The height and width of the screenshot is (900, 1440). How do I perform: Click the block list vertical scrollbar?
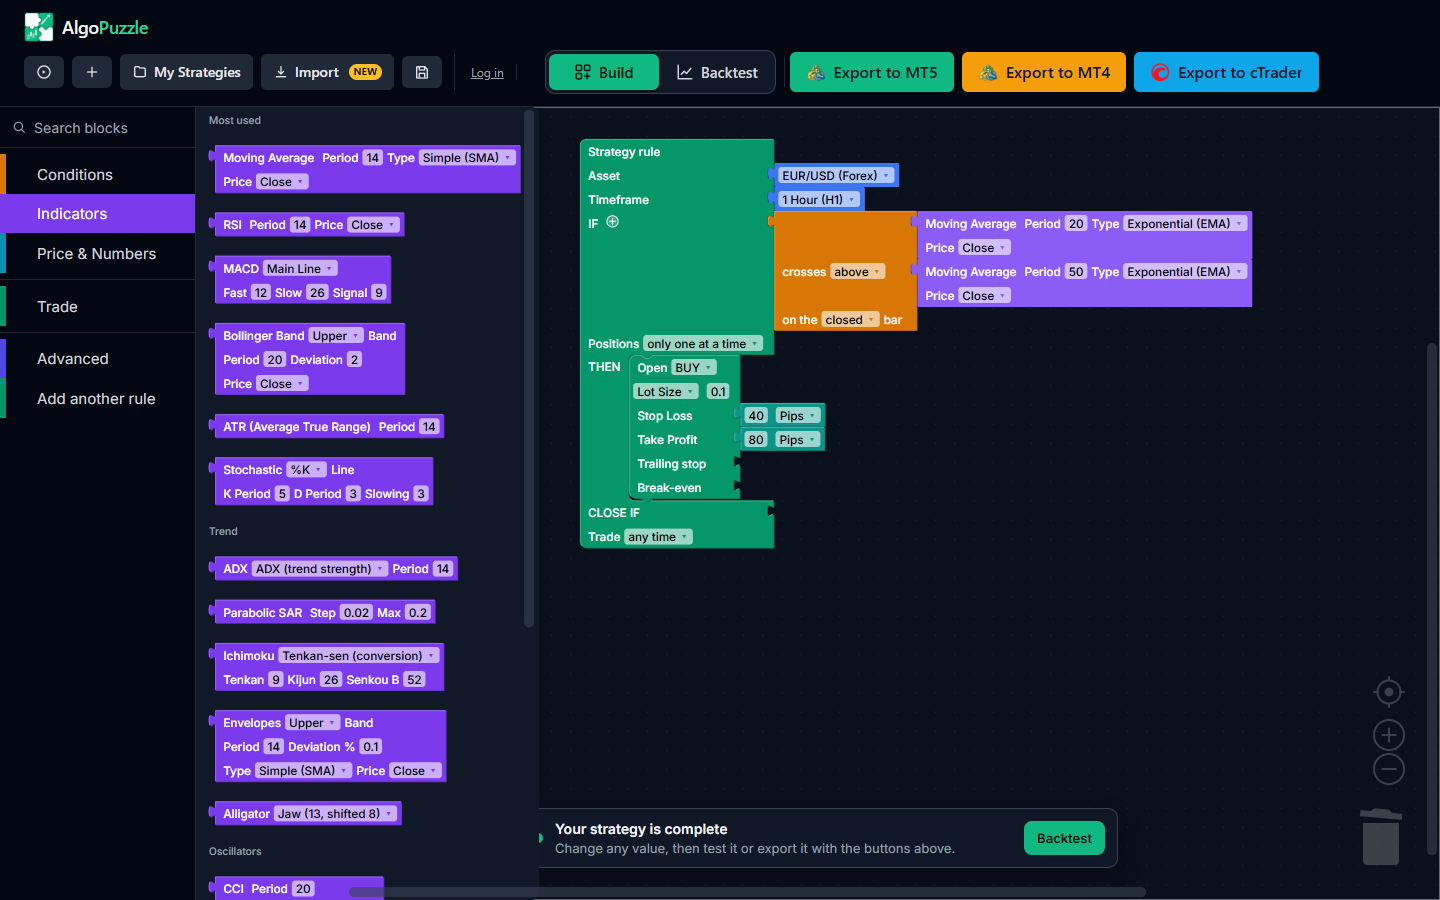(x=529, y=368)
